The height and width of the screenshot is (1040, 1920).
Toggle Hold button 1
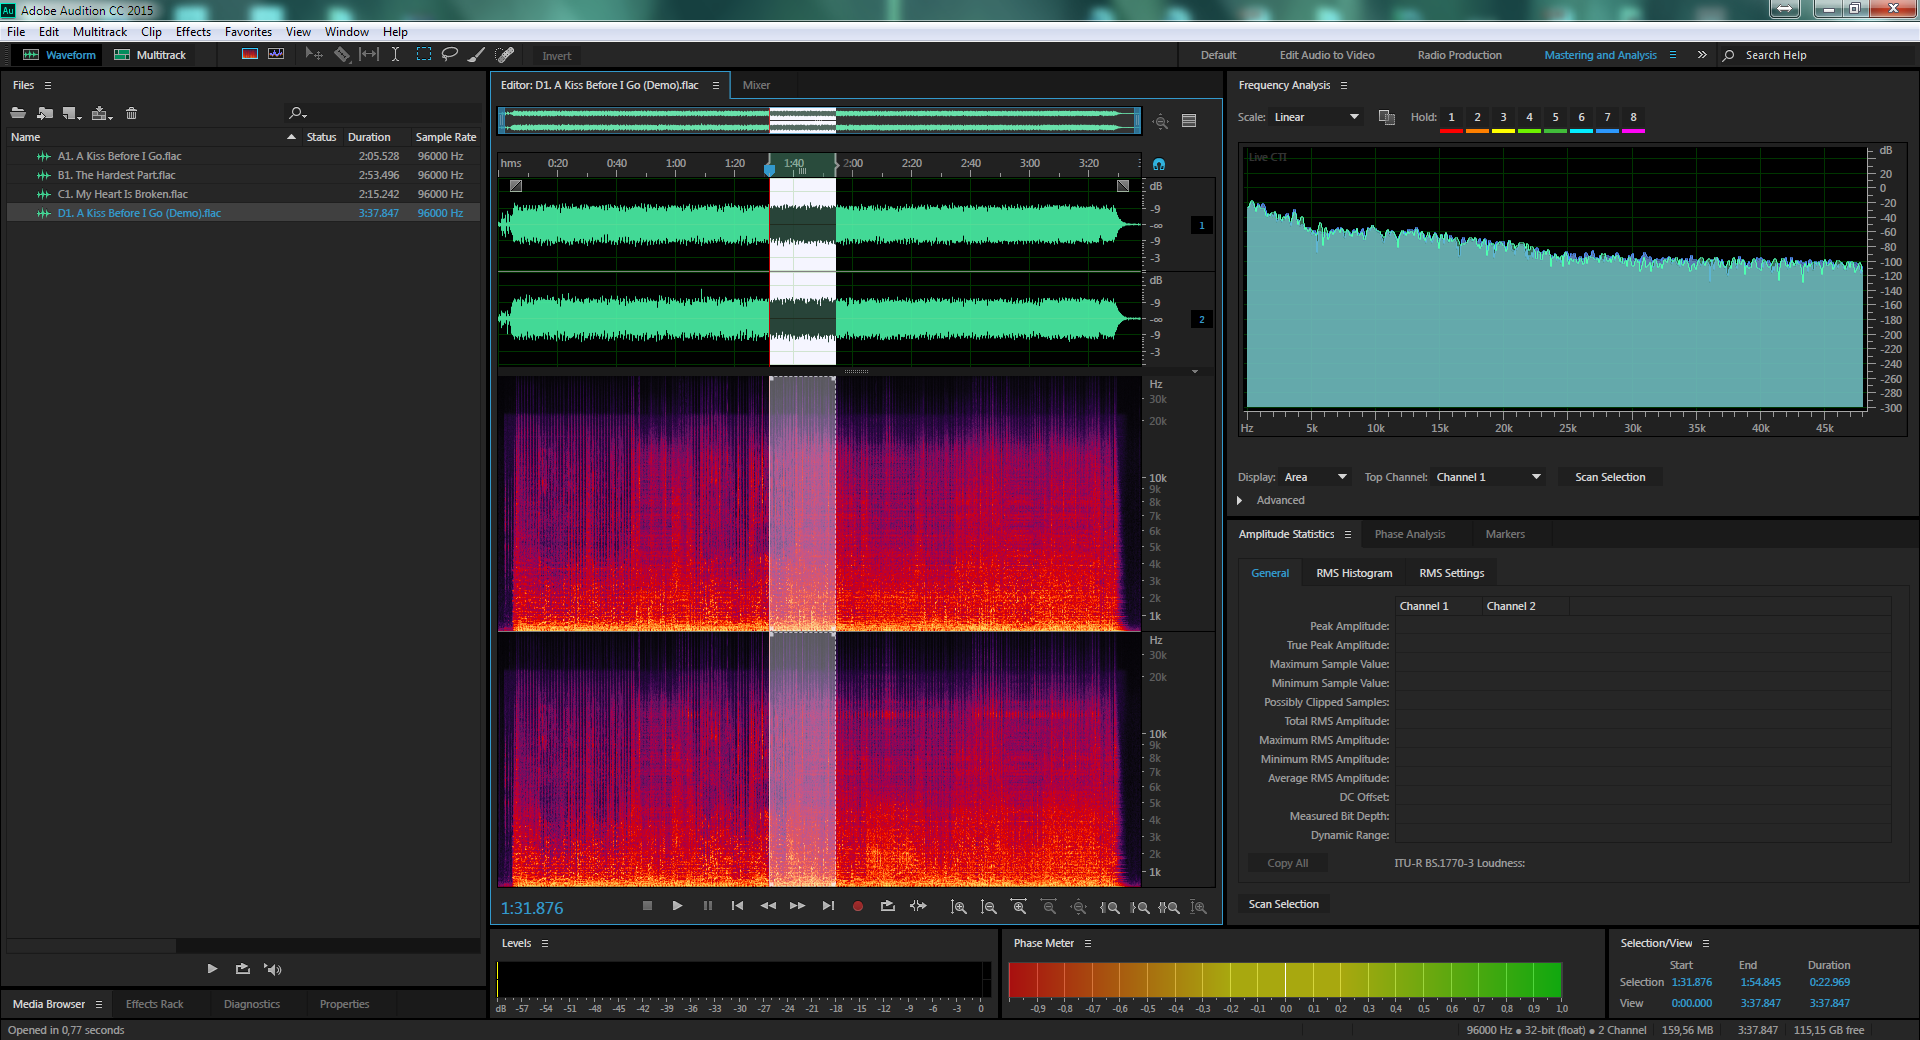click(1451, 118)
